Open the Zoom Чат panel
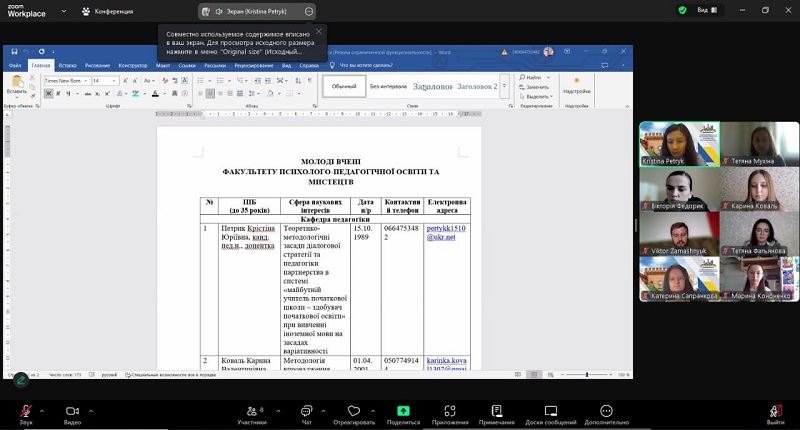 coord(306,415)
